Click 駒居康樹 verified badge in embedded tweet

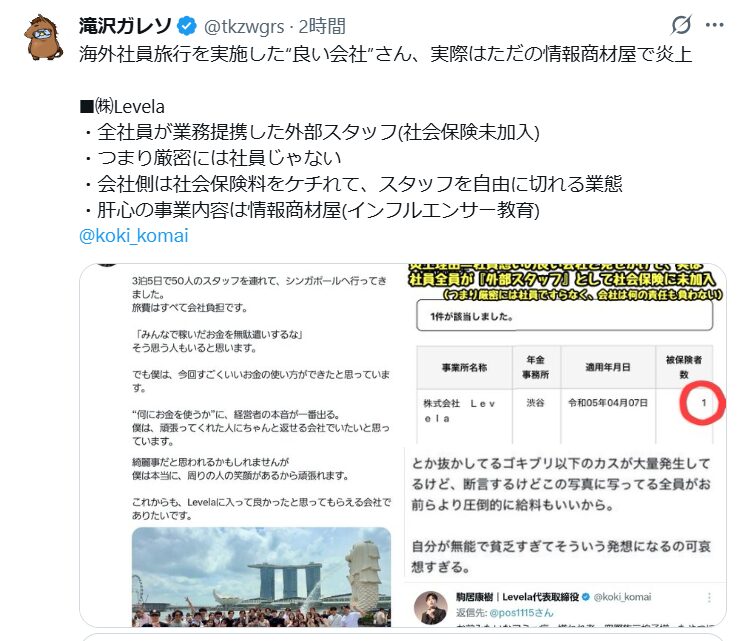(586, 597)
